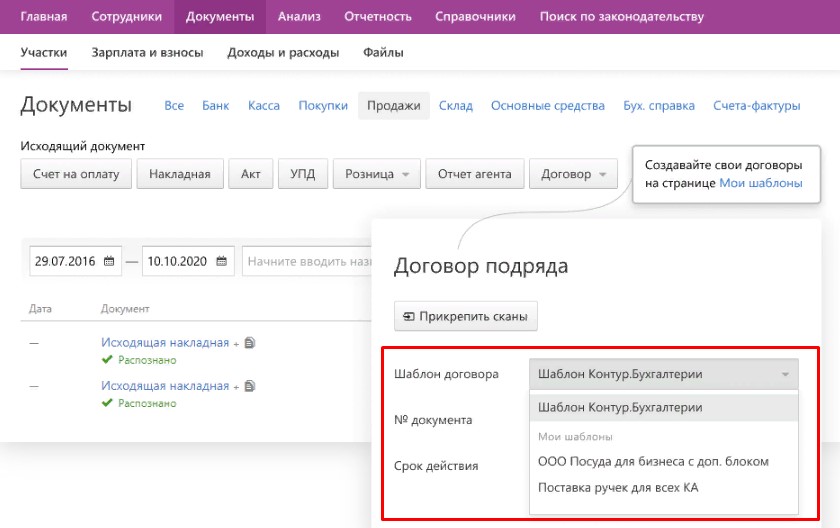Click document icon beside first Исходящая накладная
840x528 pixels.
tap(250, 343)
